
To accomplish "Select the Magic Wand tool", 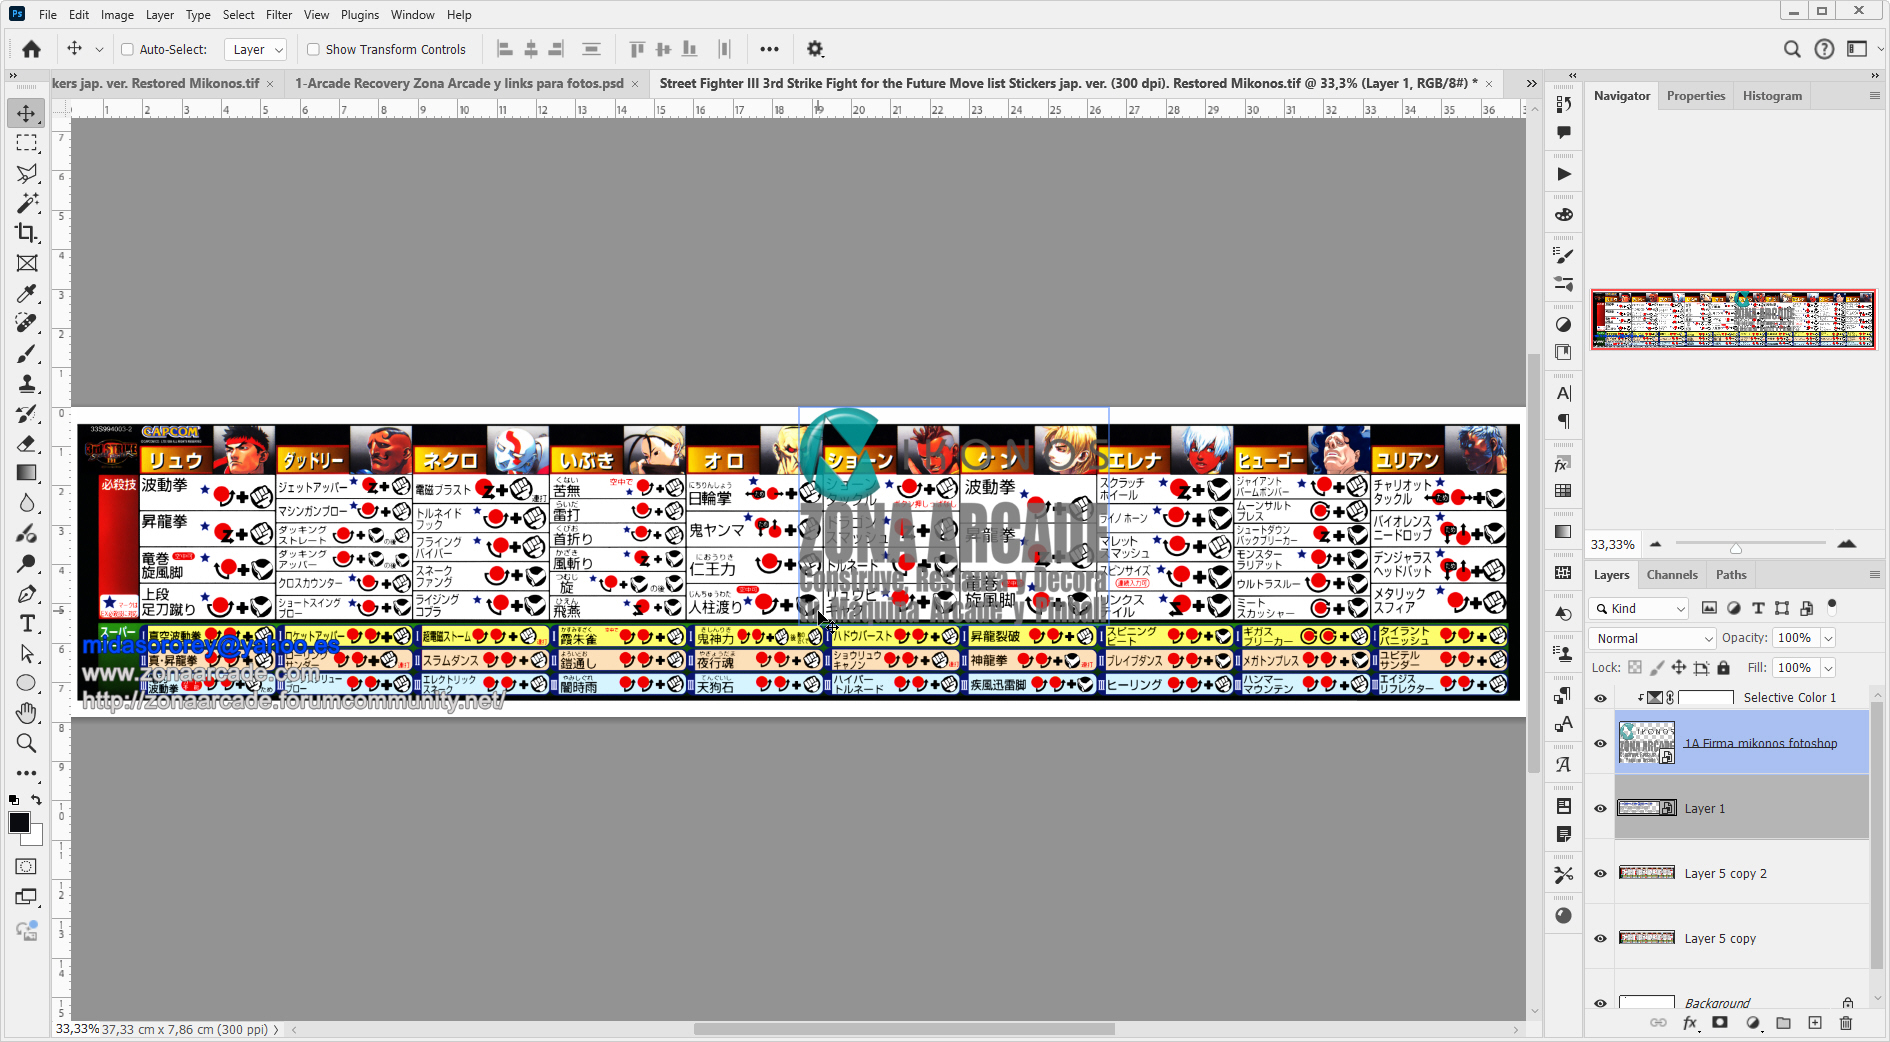I will pos(27,203).
